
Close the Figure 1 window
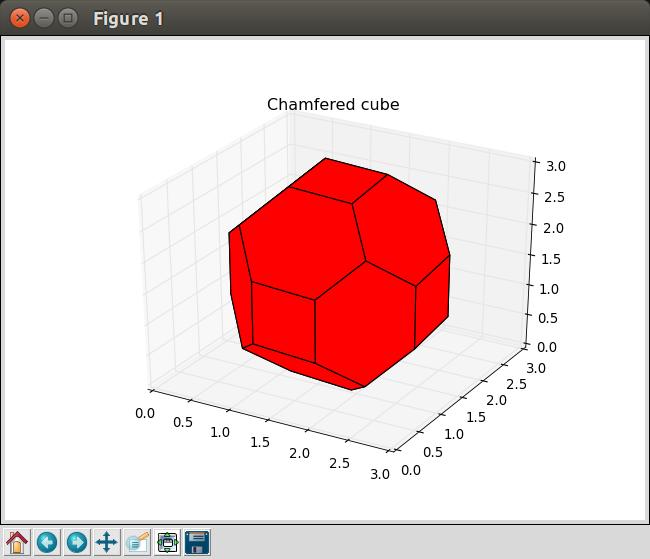(18, 18)
